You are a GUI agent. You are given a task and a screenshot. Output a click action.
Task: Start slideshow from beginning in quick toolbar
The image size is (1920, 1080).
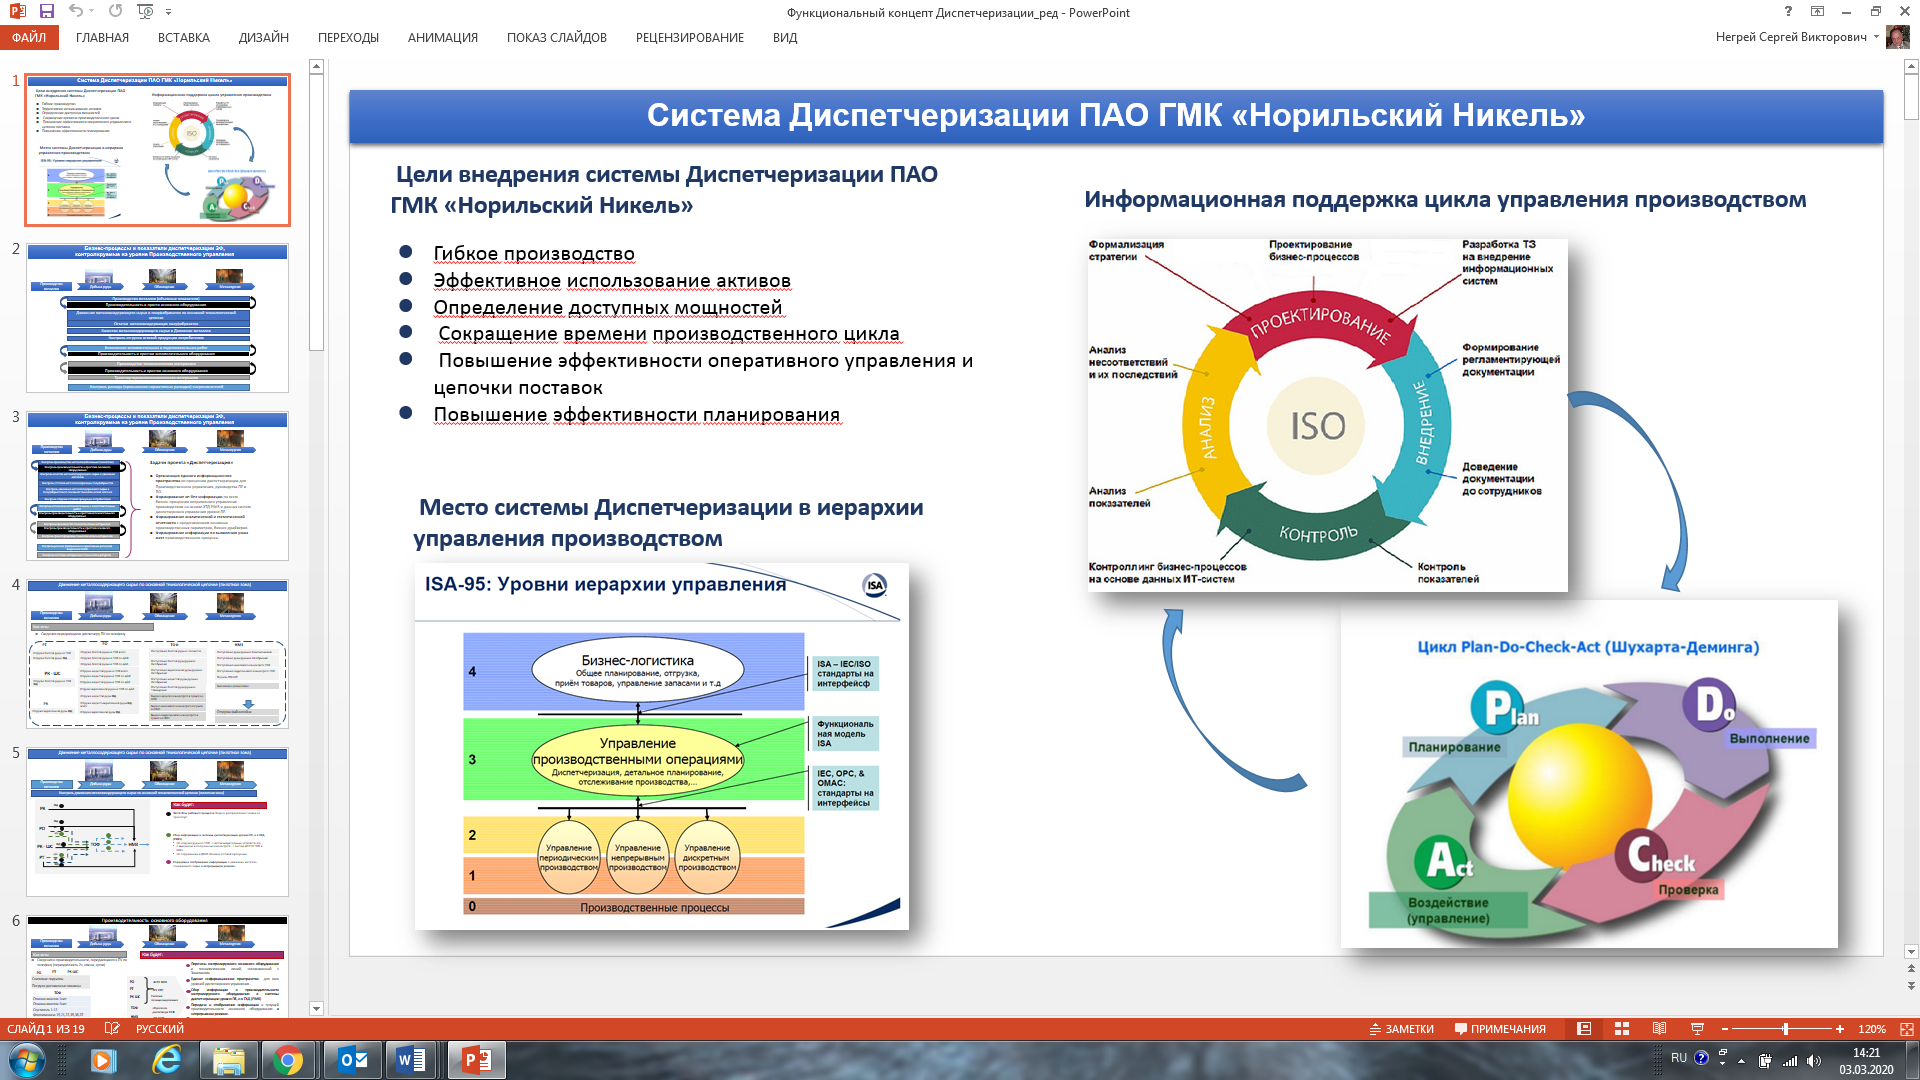[x=145, y=11]
